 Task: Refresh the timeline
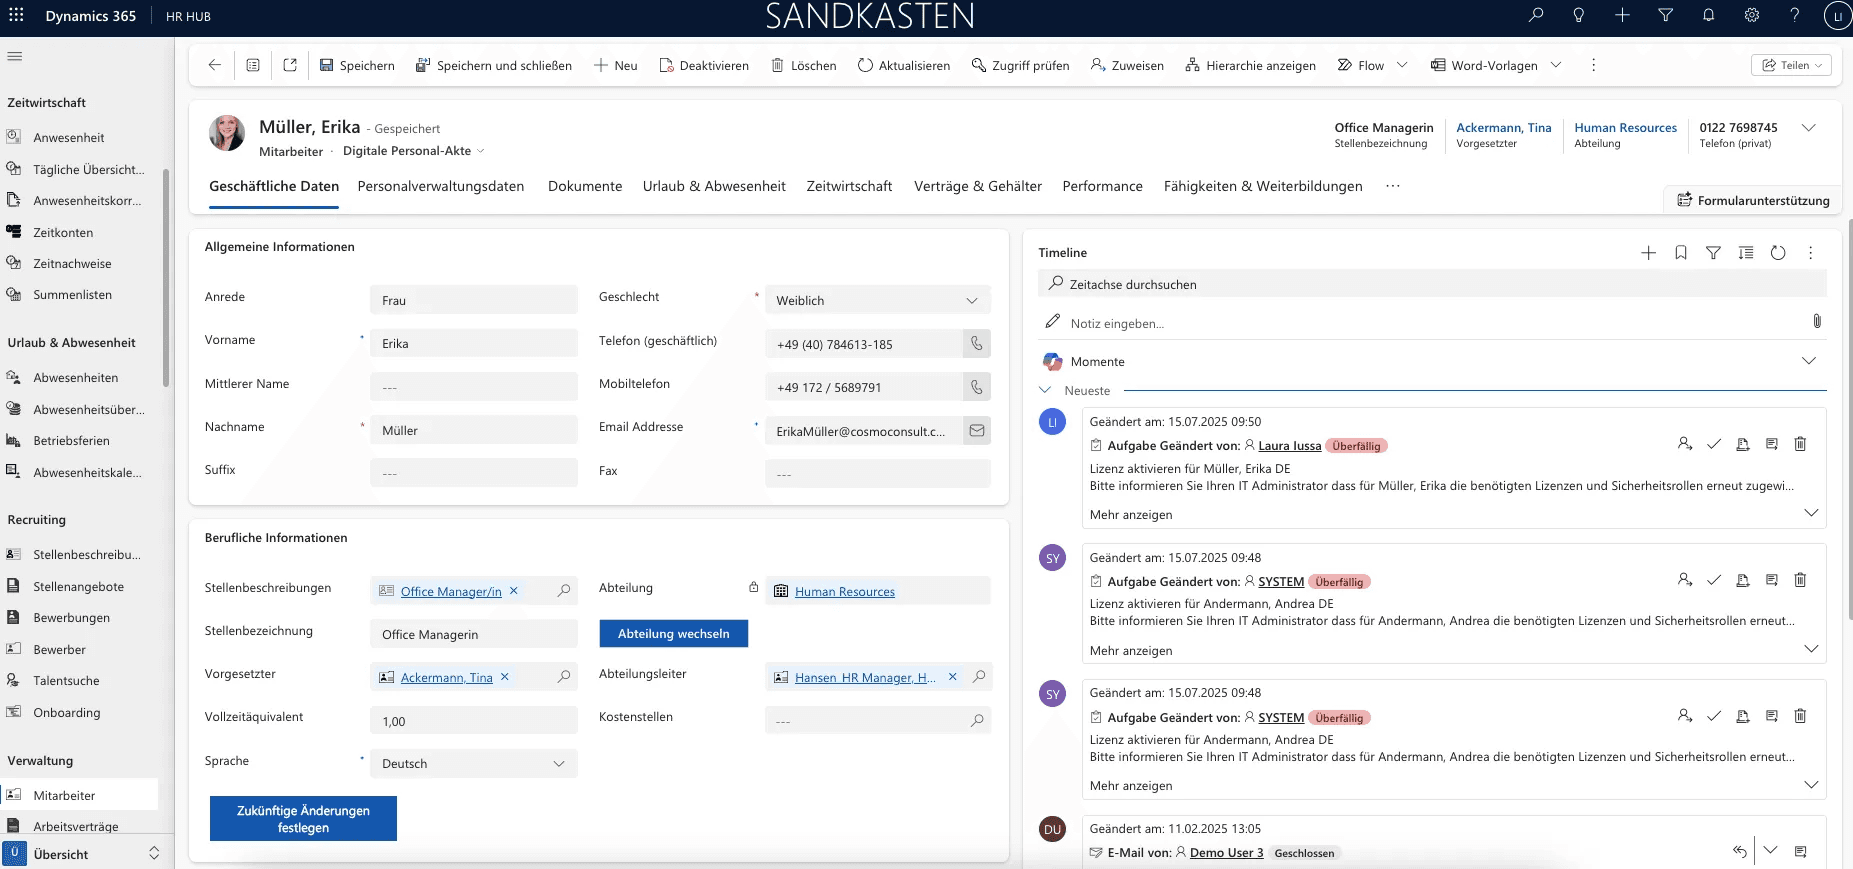(1778, 253)
